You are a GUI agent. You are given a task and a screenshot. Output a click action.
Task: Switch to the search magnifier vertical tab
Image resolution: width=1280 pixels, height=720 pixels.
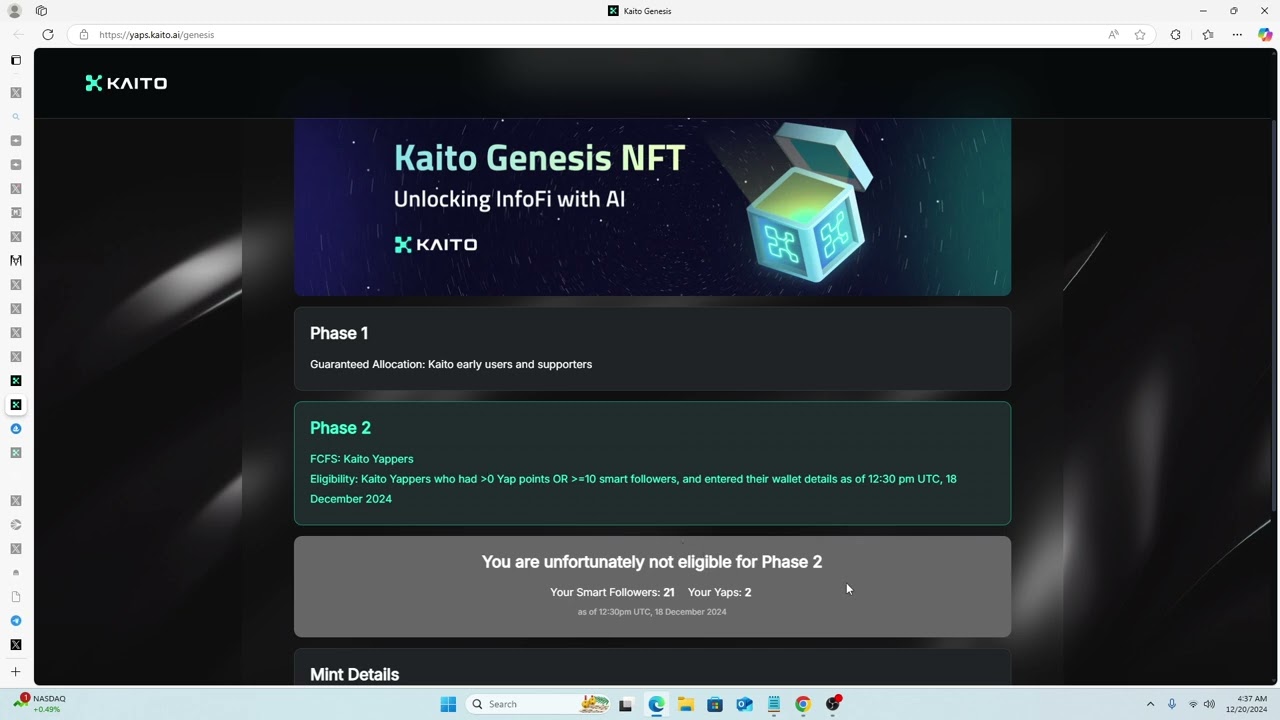(15, 116)
